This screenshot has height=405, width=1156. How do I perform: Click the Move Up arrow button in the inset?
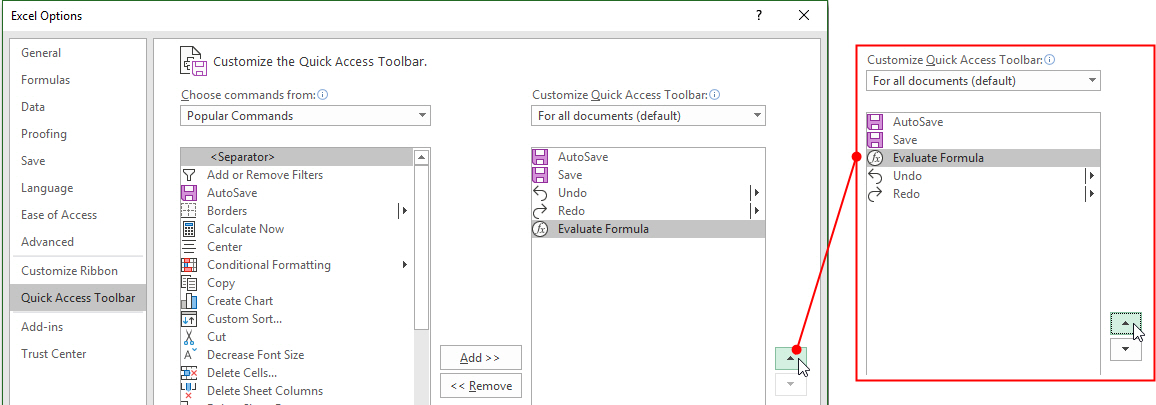1125,323
